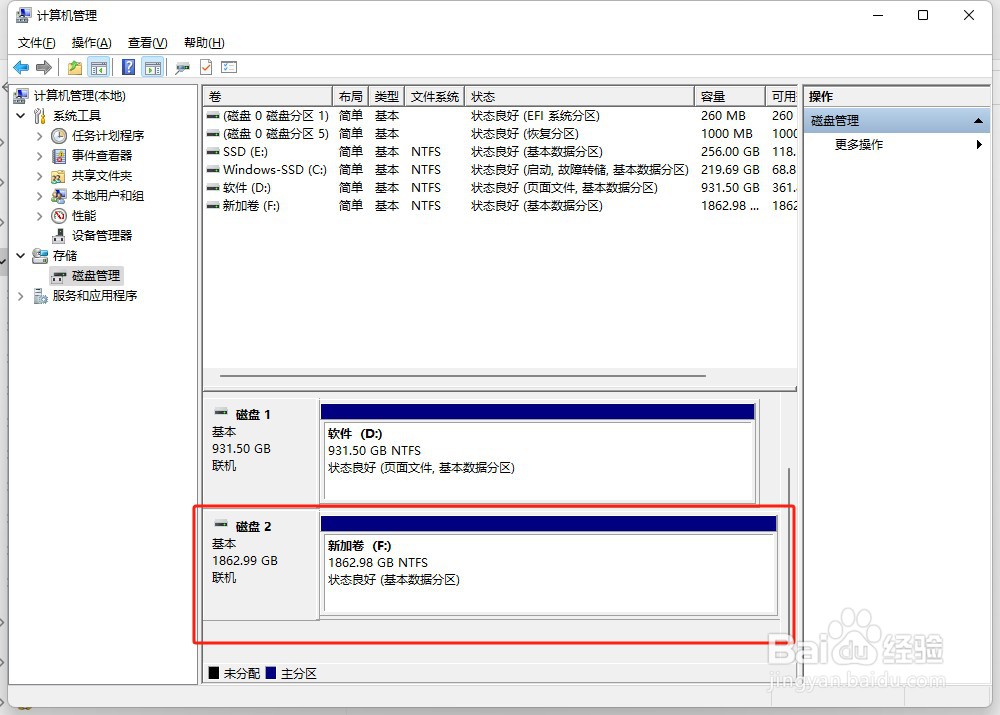Click the show/hide action pane toolbar icon
This screenshot has height=715, width=1000.
[153, 67]
